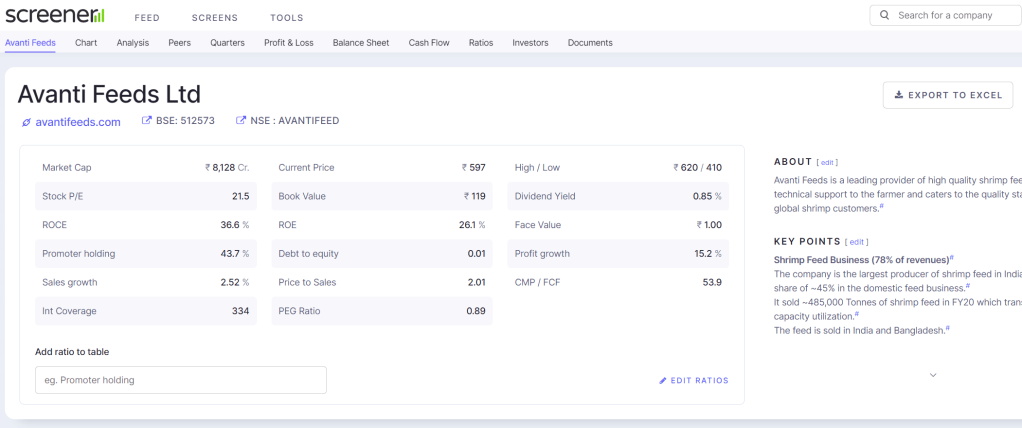
Task: Click the pencil icon for Edit Ratios
Action: click(662, 381)
